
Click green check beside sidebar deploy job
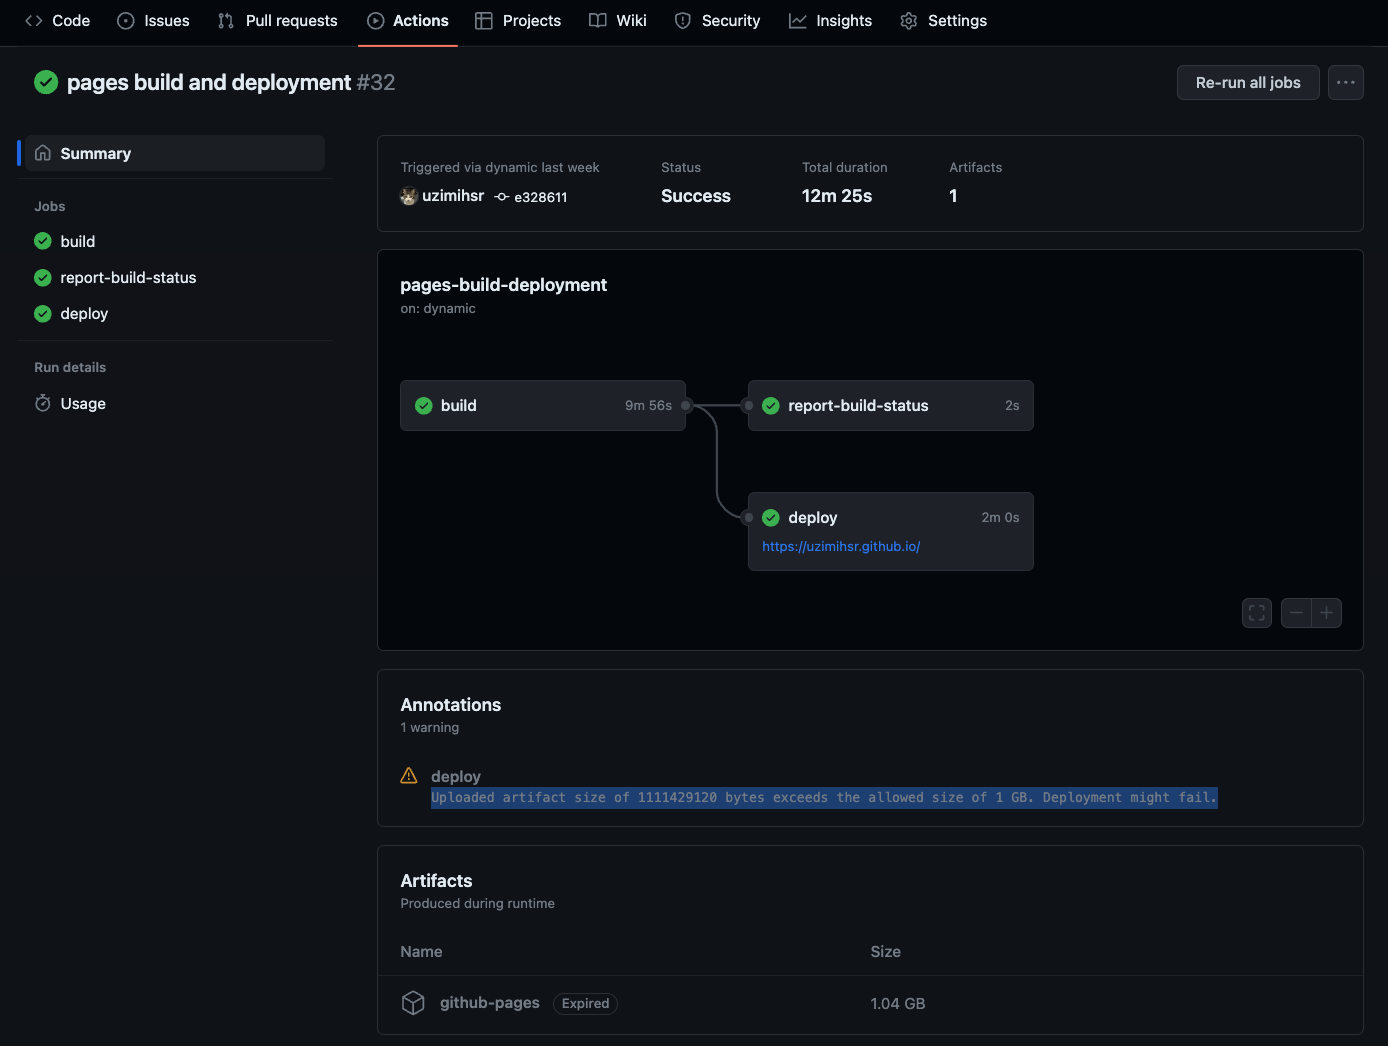pos(43,313)
